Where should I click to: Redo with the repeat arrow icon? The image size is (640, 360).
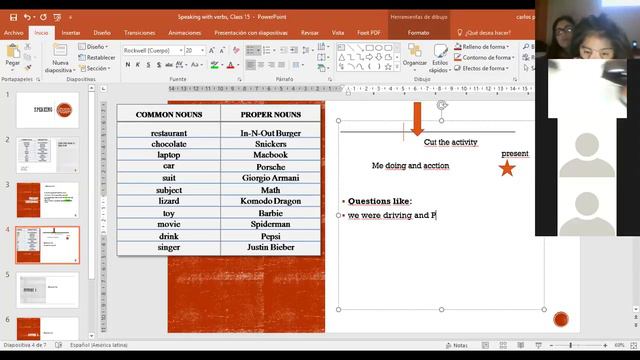pos(43,17)
